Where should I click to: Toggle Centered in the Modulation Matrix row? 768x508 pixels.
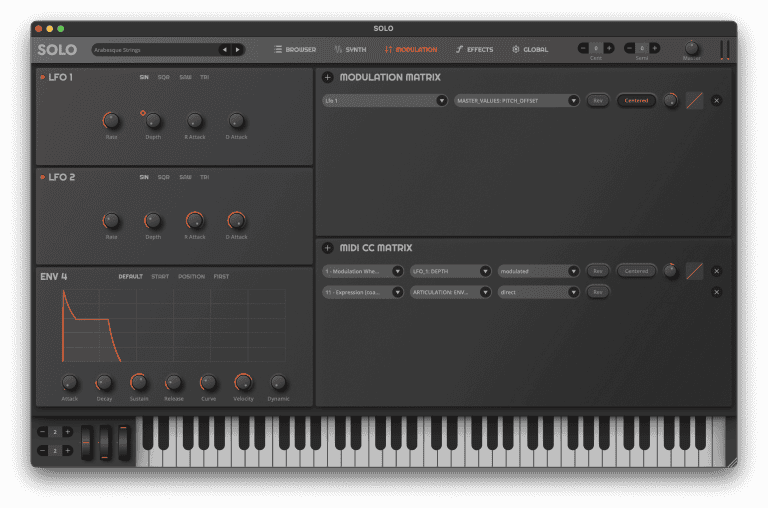636,100
